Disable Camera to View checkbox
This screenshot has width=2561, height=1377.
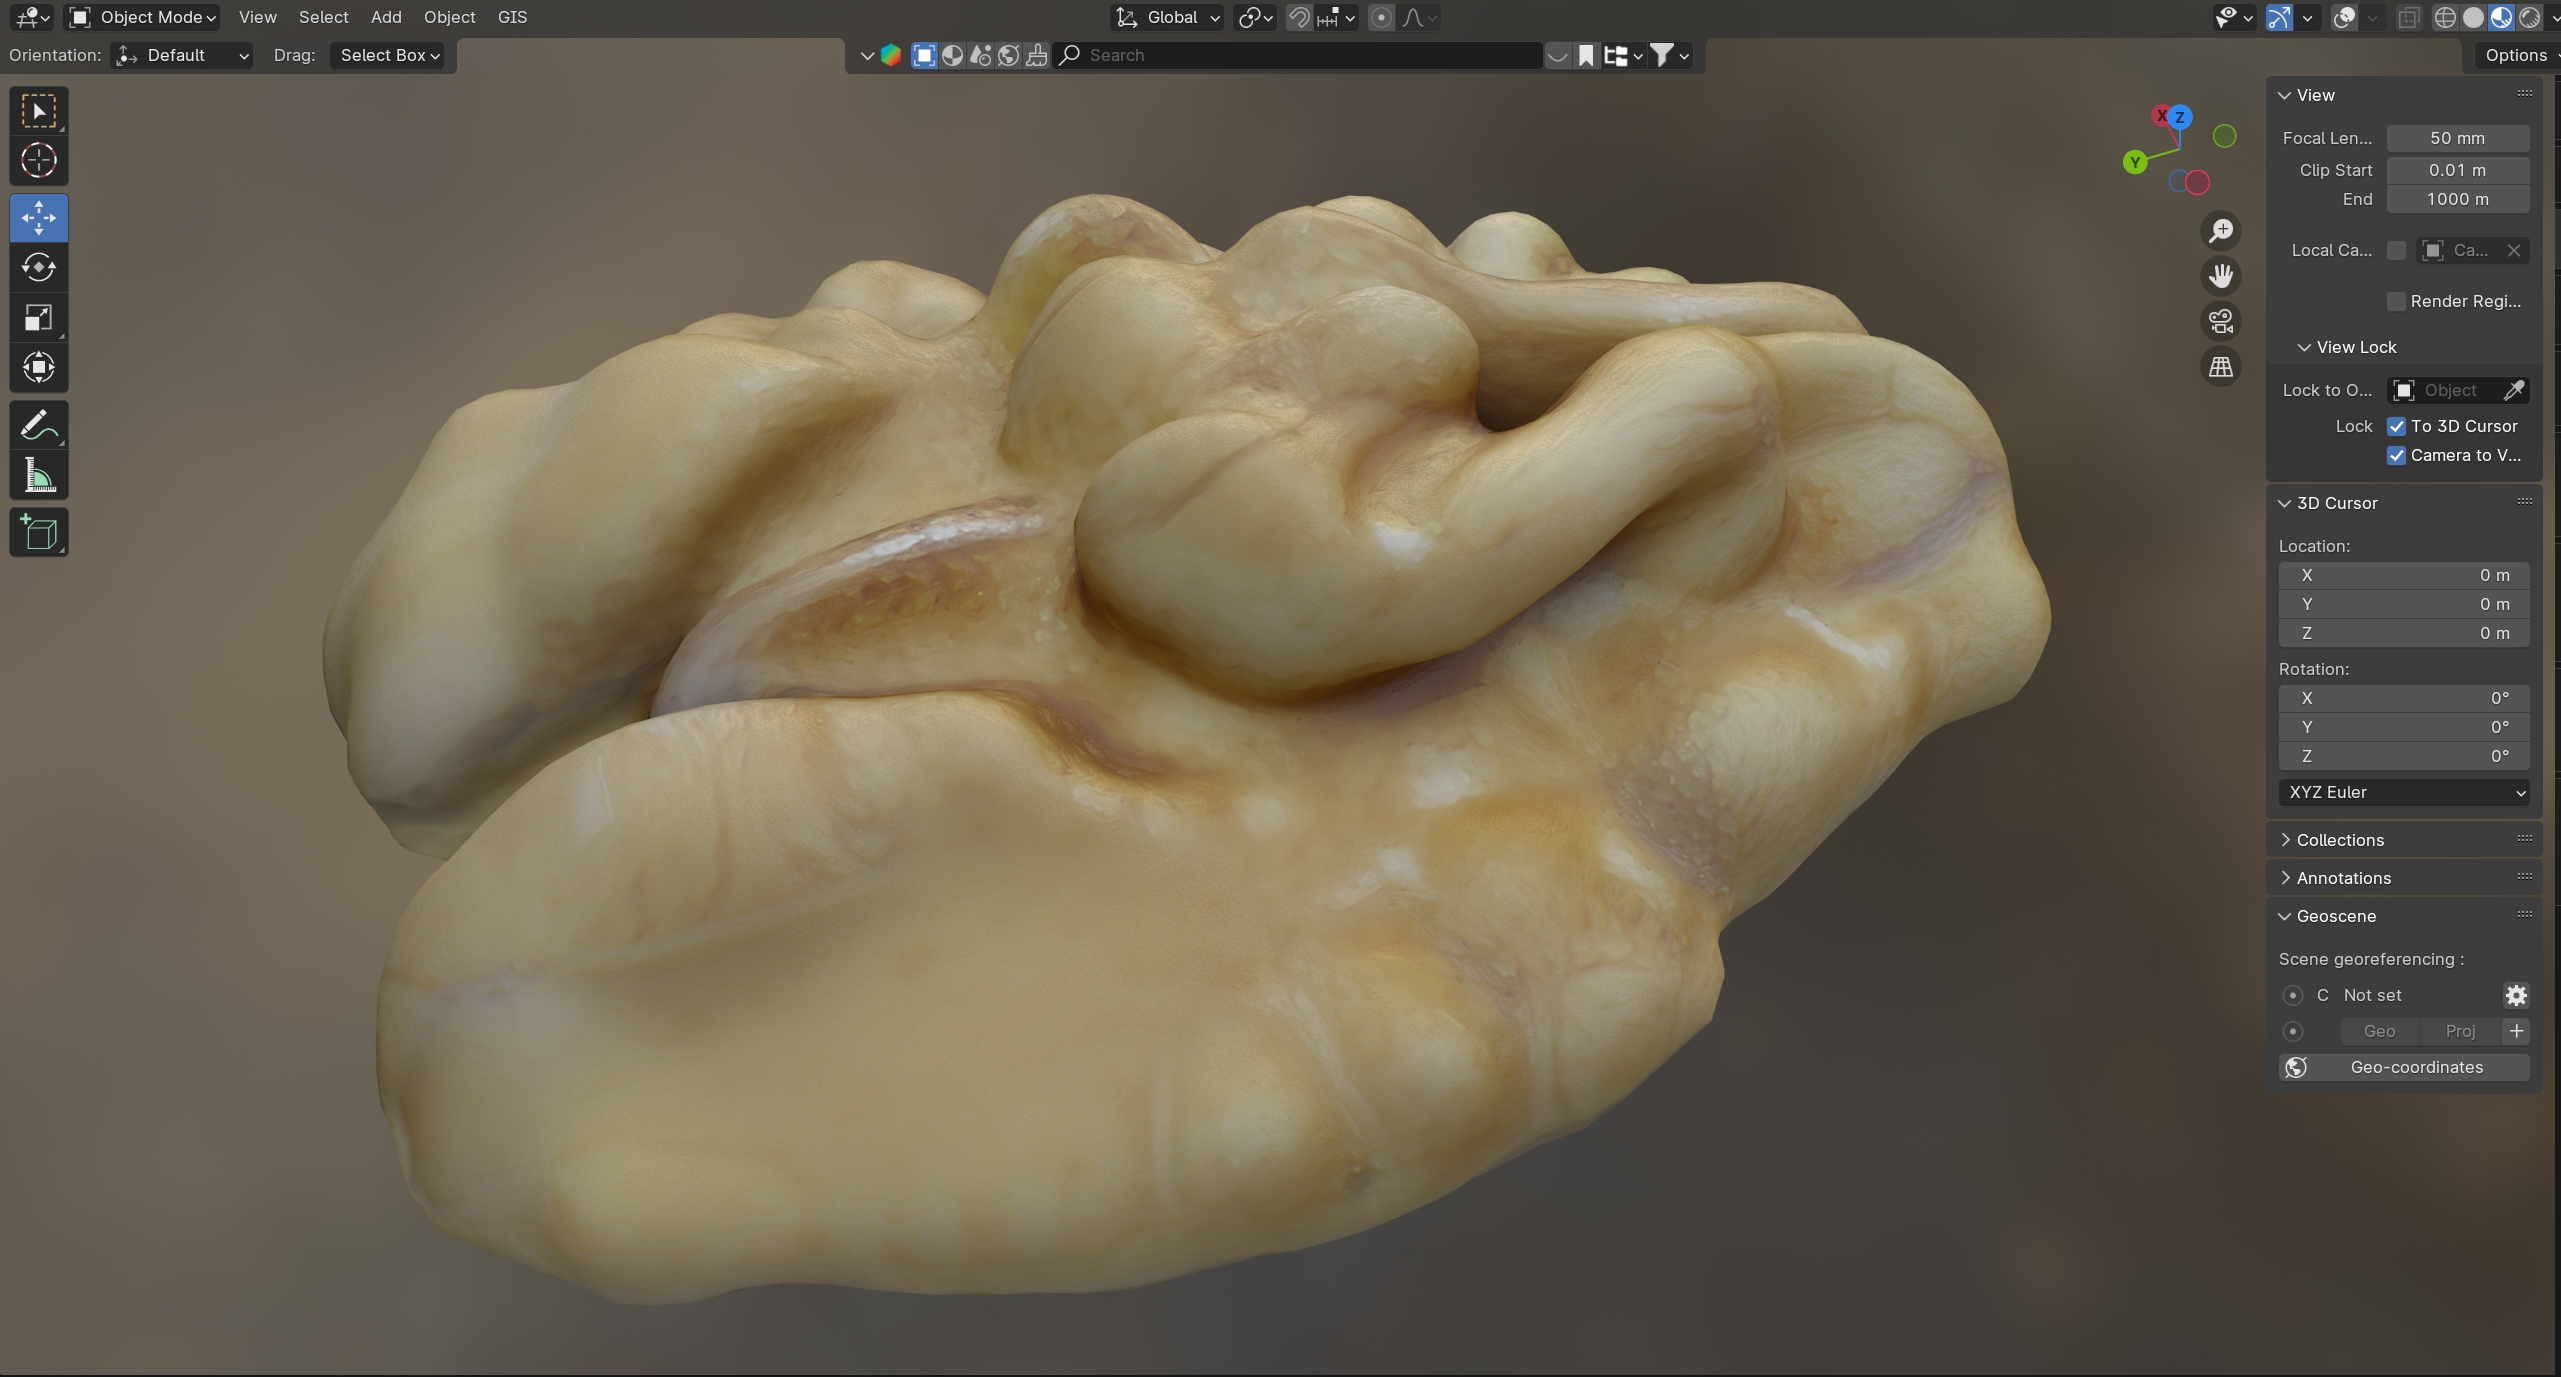pos(2397,456)
